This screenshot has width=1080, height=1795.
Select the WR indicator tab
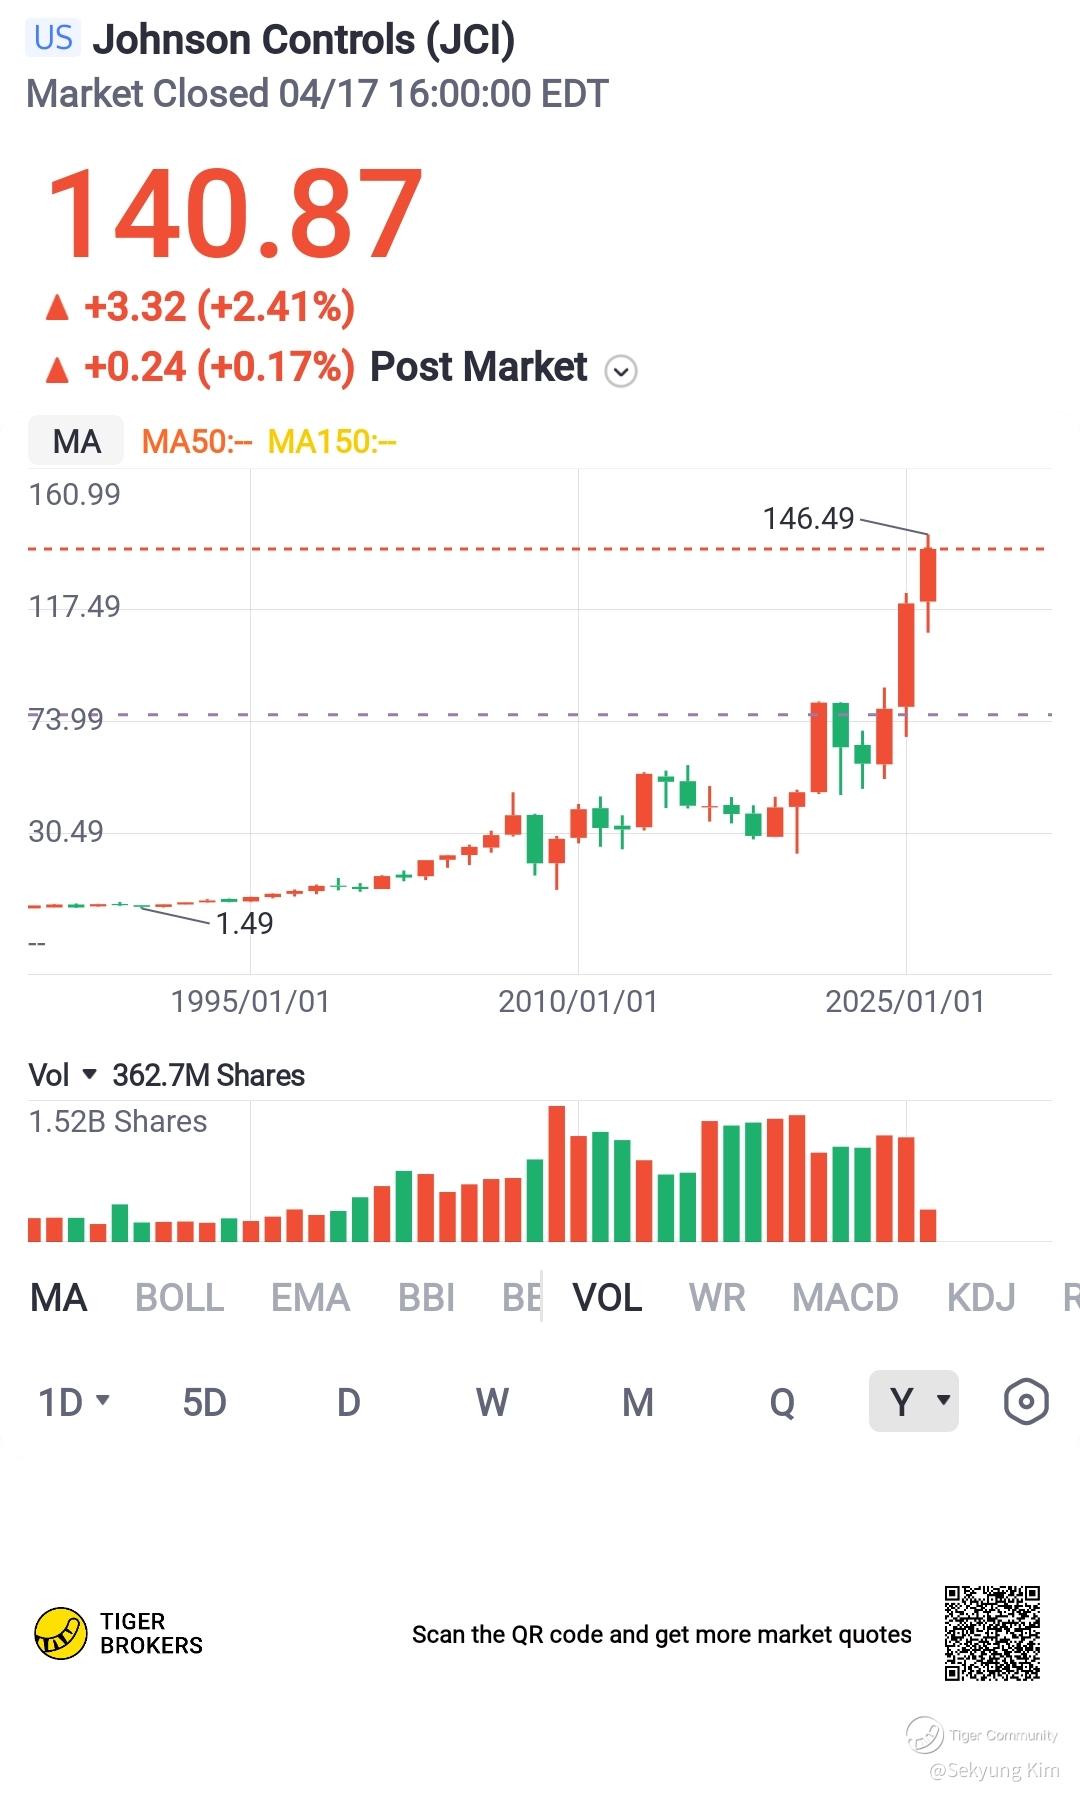click(717, 1298)
